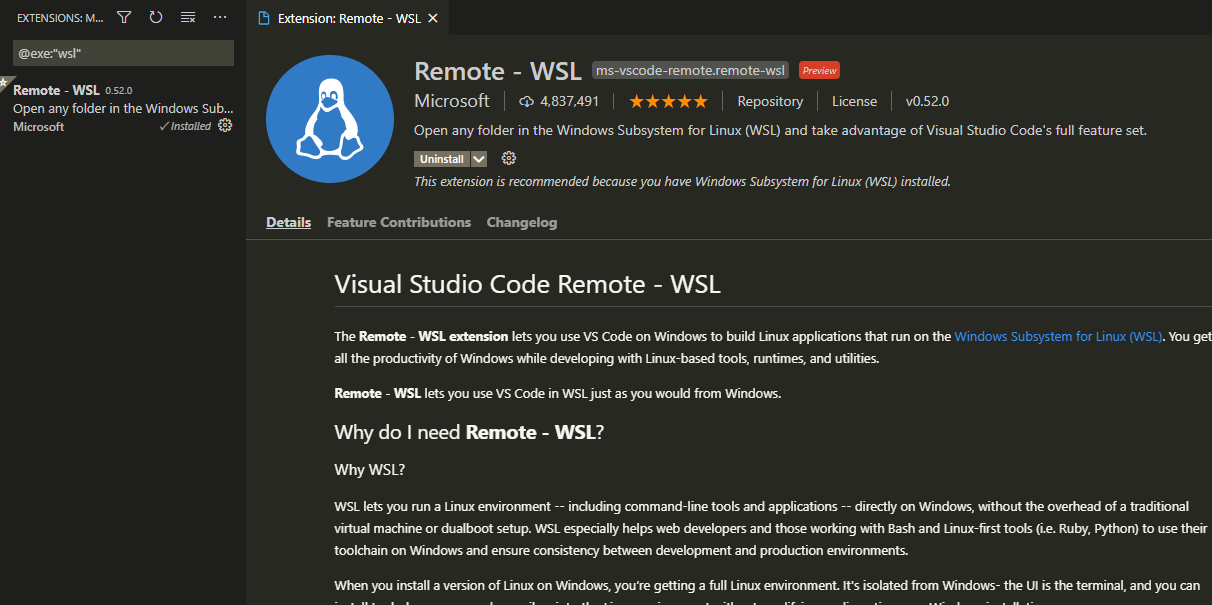Viewport: 1212px width, 605px height.
Task: Click the Refresh extensions icon
Action: click(x=155, y=17)
